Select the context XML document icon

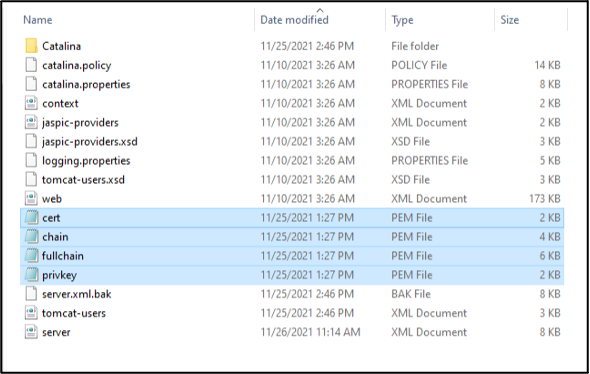(x=32, y=103)
